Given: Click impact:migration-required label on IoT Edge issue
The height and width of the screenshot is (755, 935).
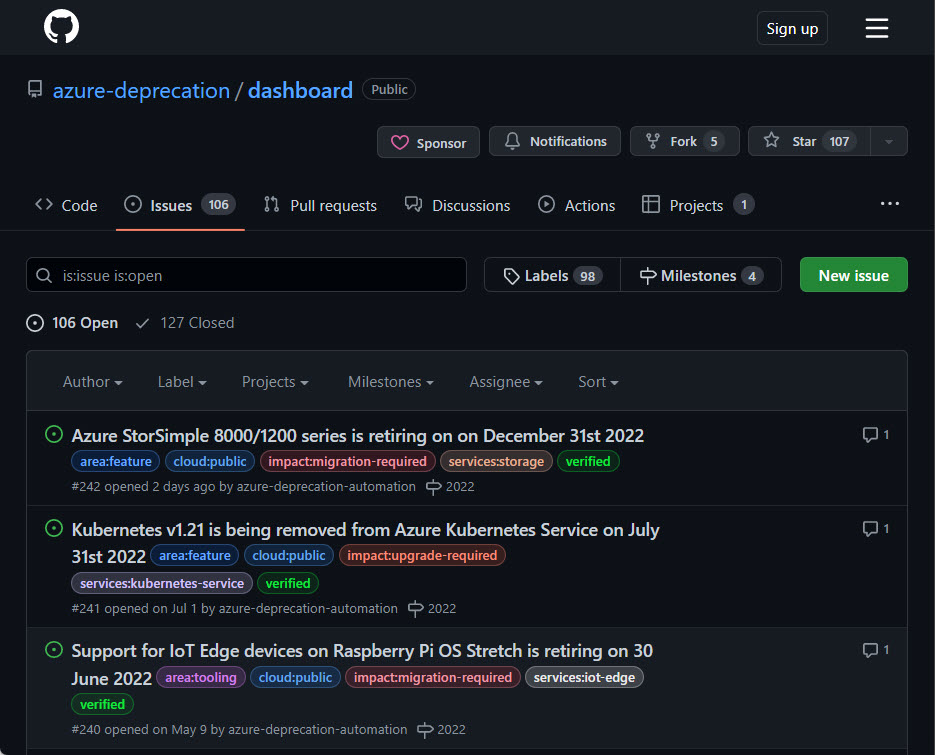Looking at the screenshot, I should [x=433, y=678].
